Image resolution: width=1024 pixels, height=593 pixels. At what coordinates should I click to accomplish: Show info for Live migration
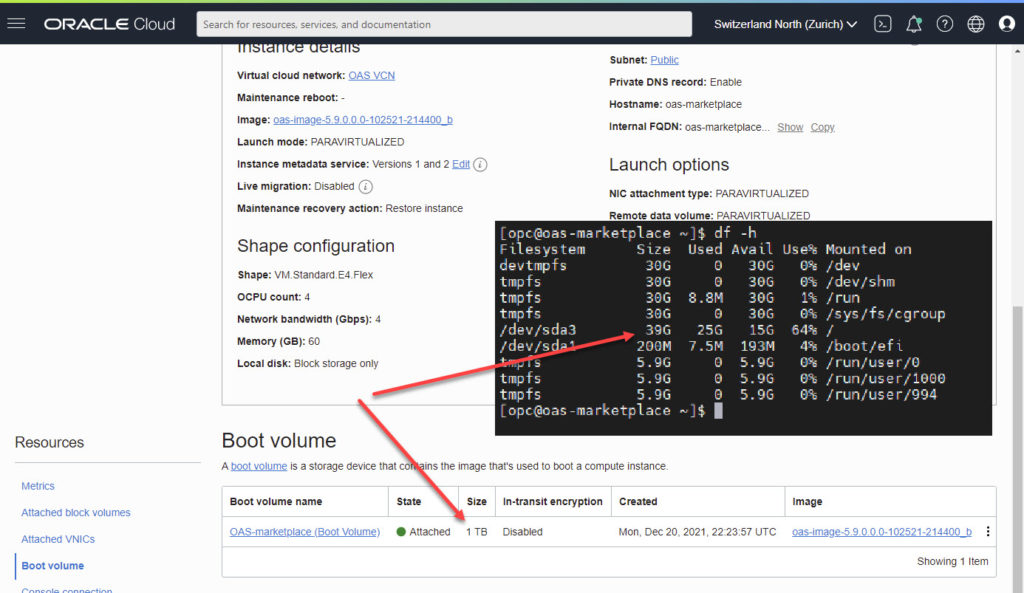[x=366, y=187]
